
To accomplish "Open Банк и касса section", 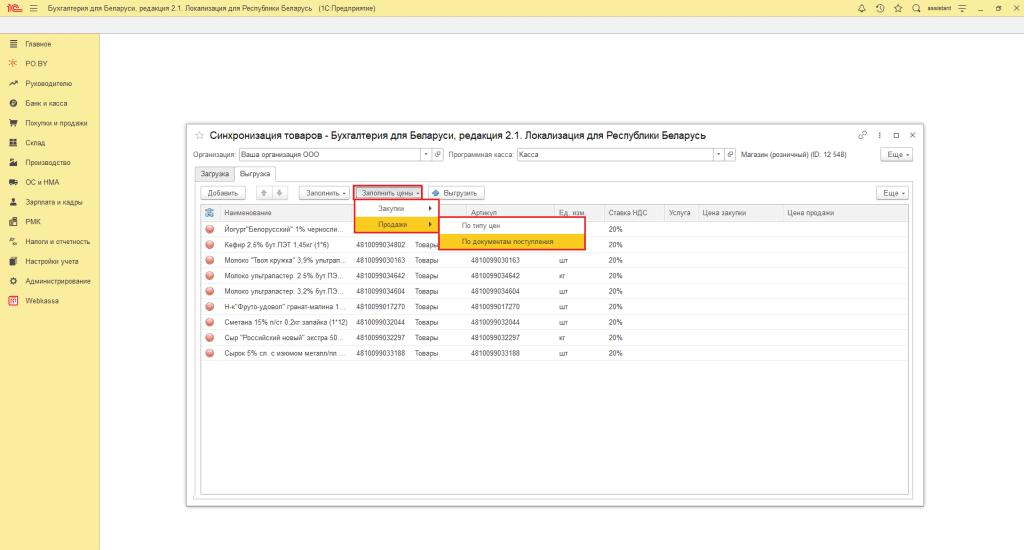I will pos(46,103).
